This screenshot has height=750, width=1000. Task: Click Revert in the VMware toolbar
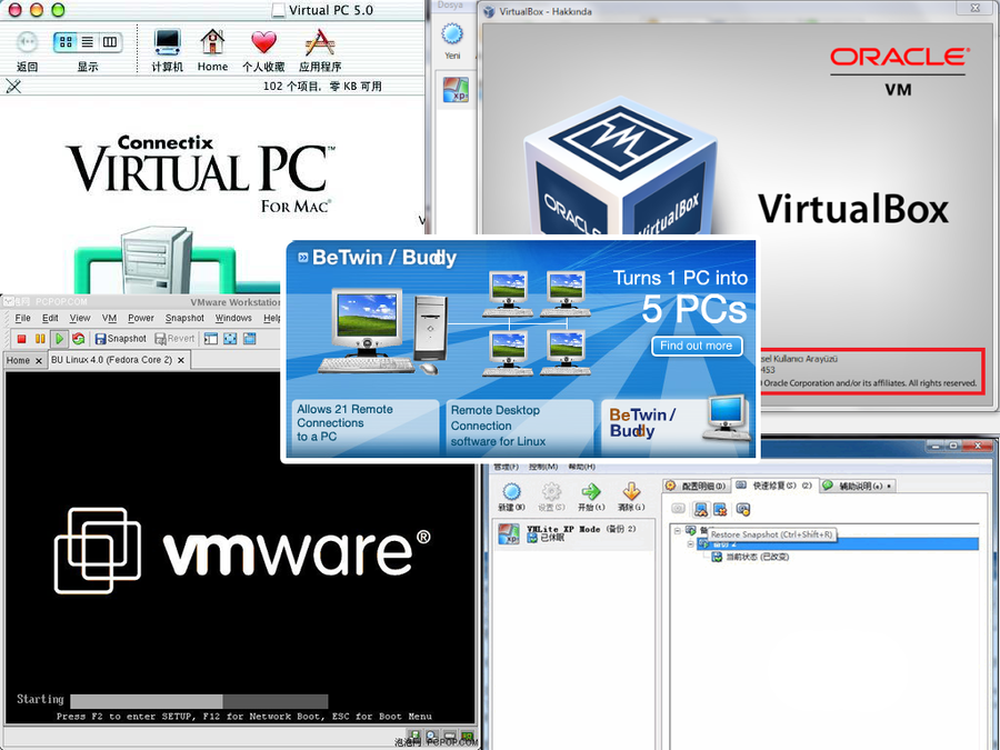175,339
